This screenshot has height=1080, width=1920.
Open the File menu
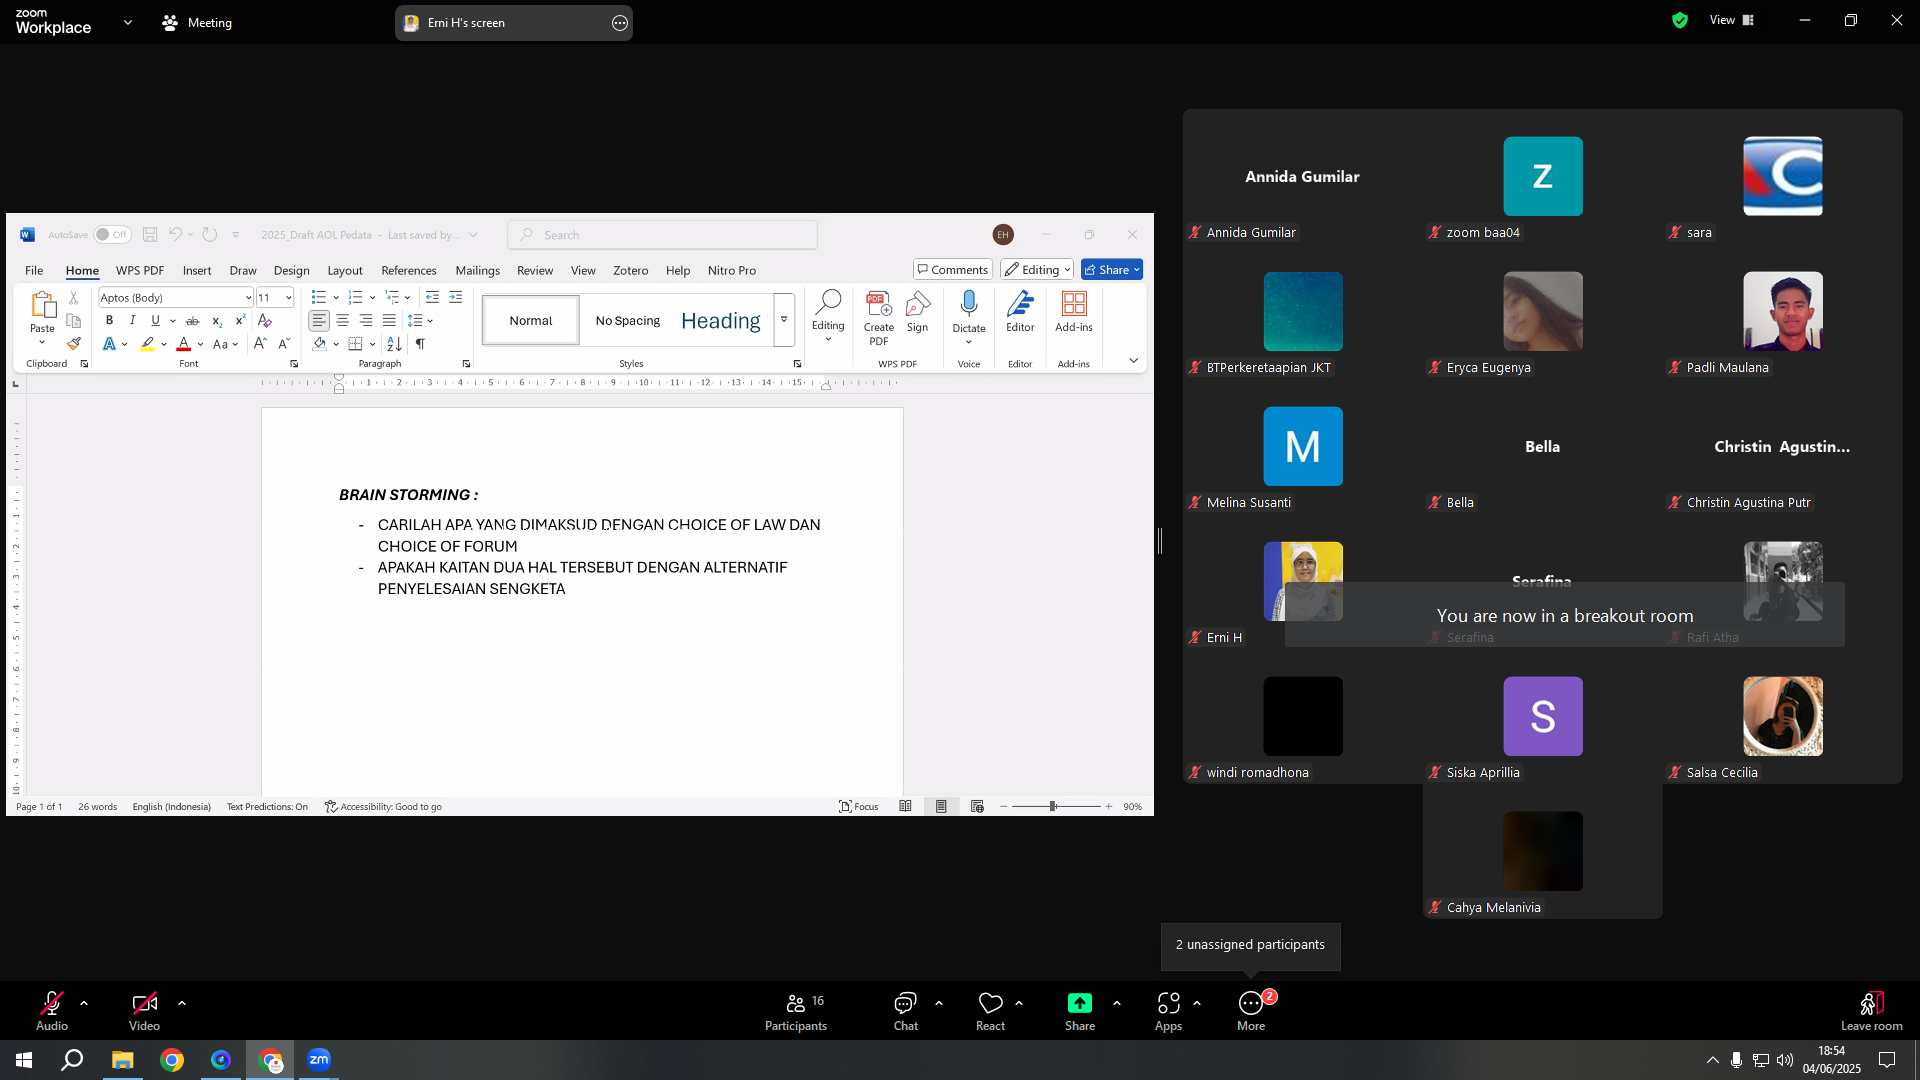(34, 271)
